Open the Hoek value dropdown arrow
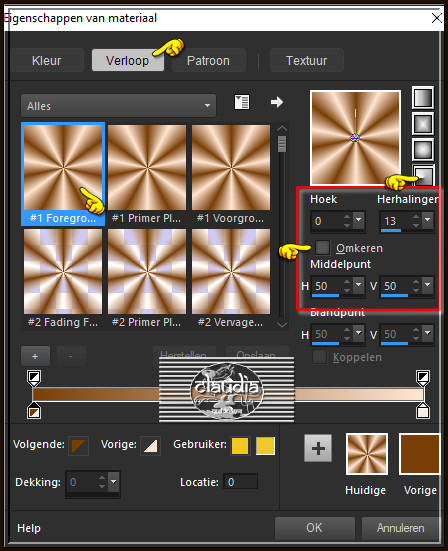The height and width of the screenshot is (551, 448). (x=358, y=220)
